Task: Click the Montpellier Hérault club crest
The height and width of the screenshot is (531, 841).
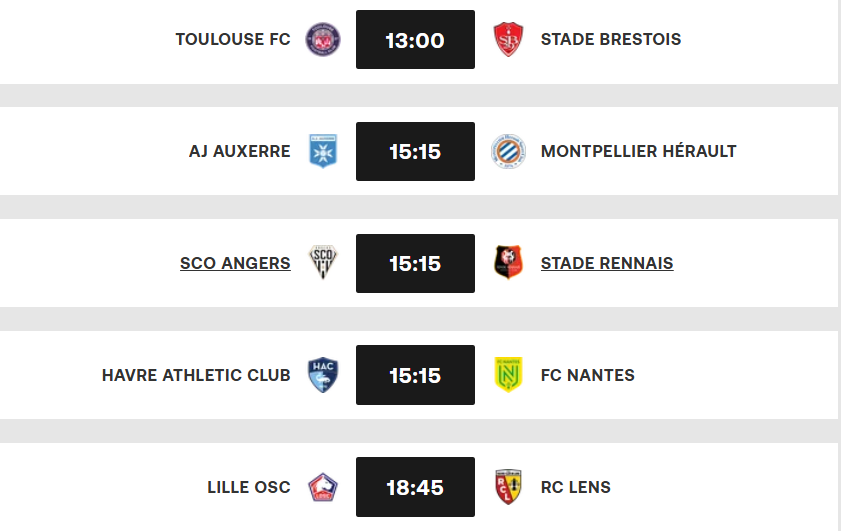Action: click(x=508, y=151)
